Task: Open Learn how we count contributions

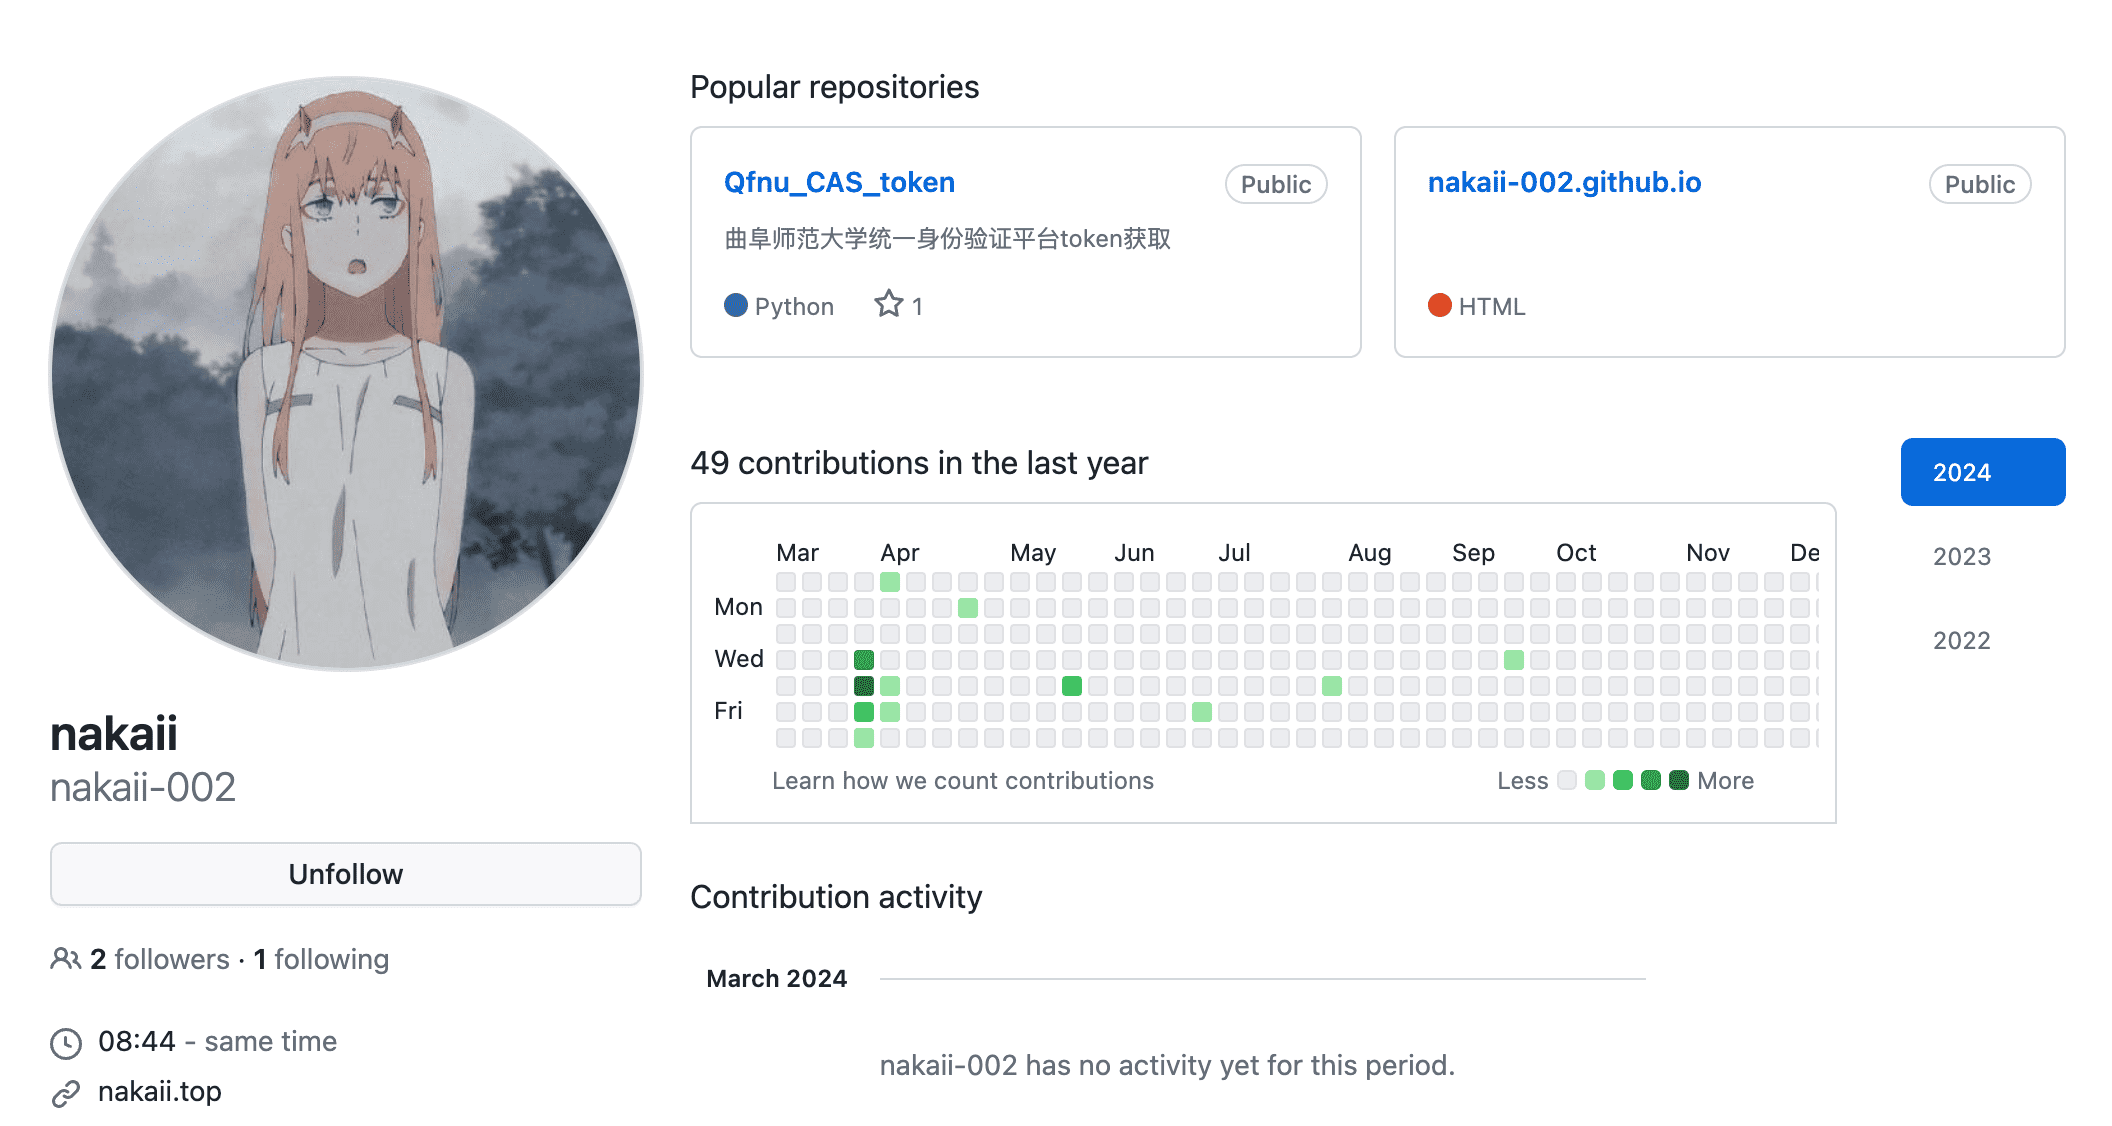Action: 962,780
